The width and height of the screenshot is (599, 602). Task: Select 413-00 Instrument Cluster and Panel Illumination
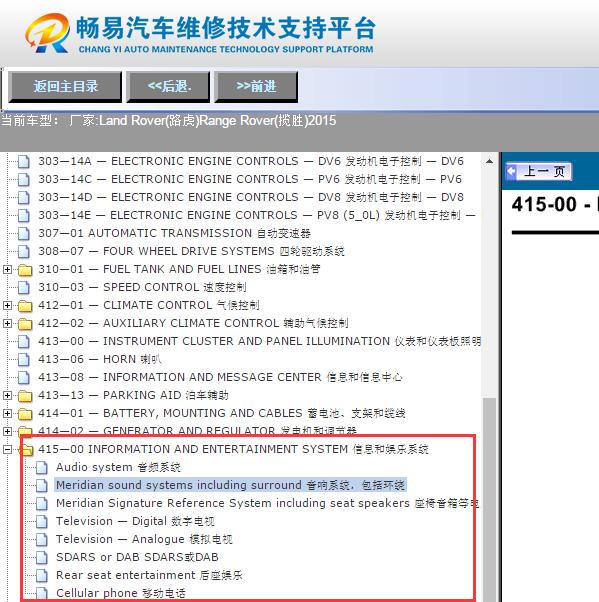pyautogui.click(x=260, y=341)
